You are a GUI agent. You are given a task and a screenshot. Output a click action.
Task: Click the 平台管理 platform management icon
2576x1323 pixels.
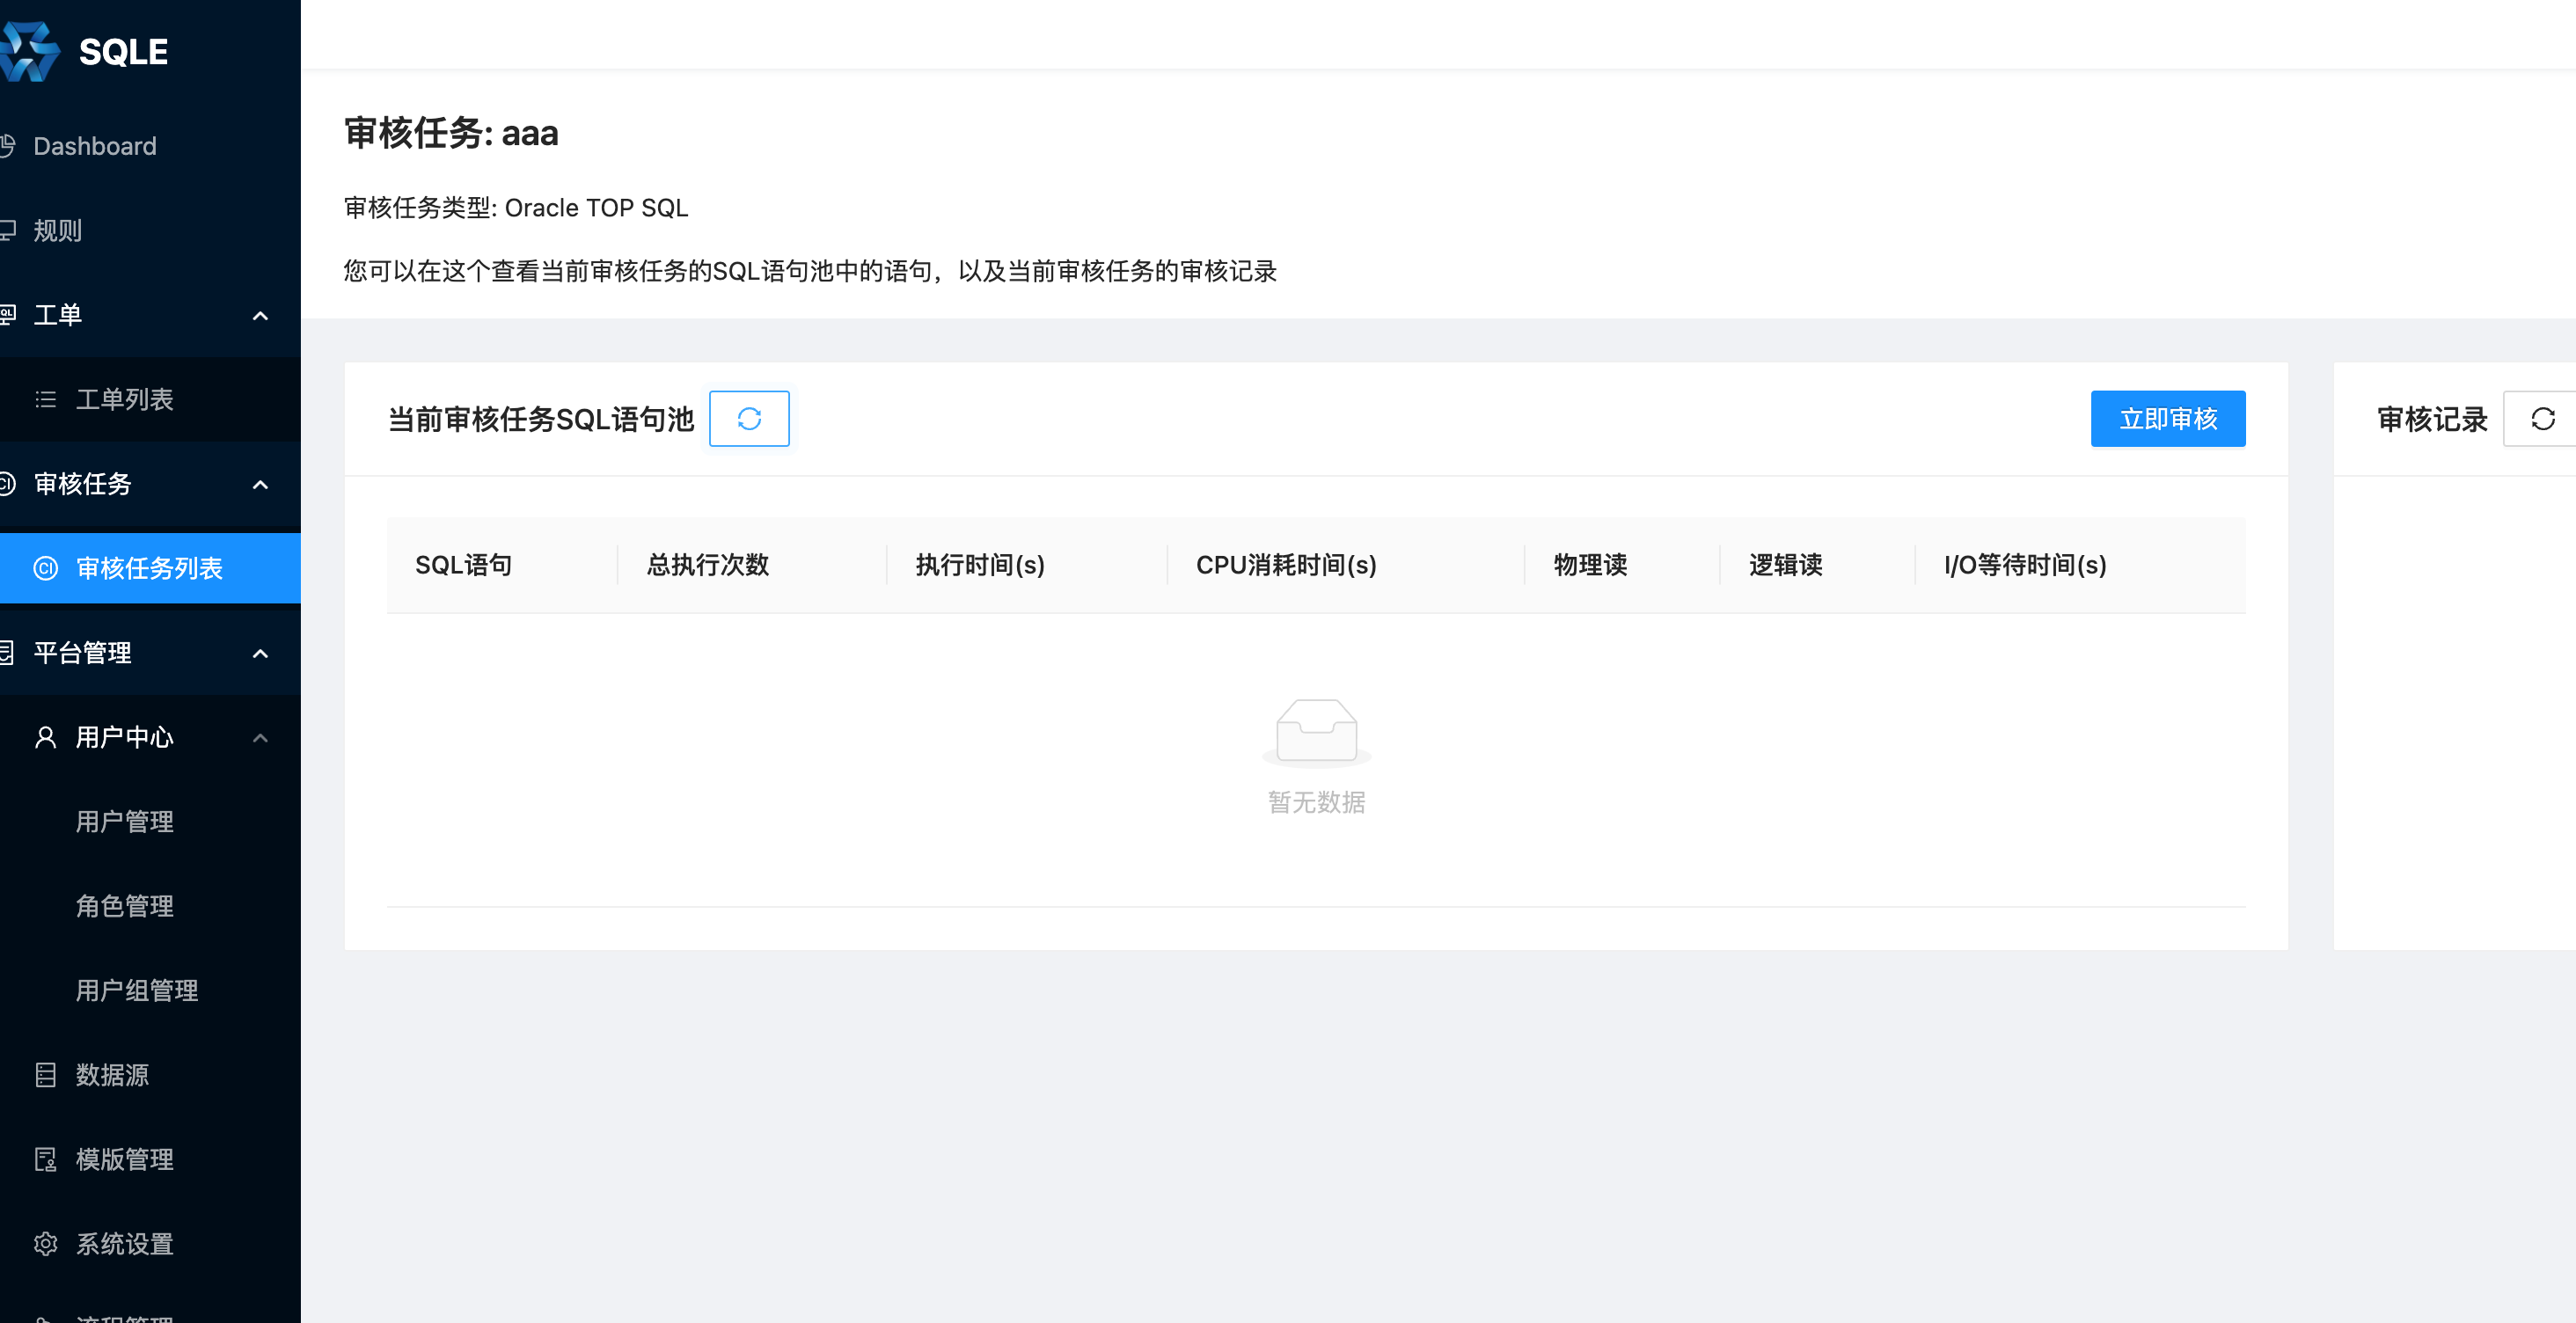(9, 652)
